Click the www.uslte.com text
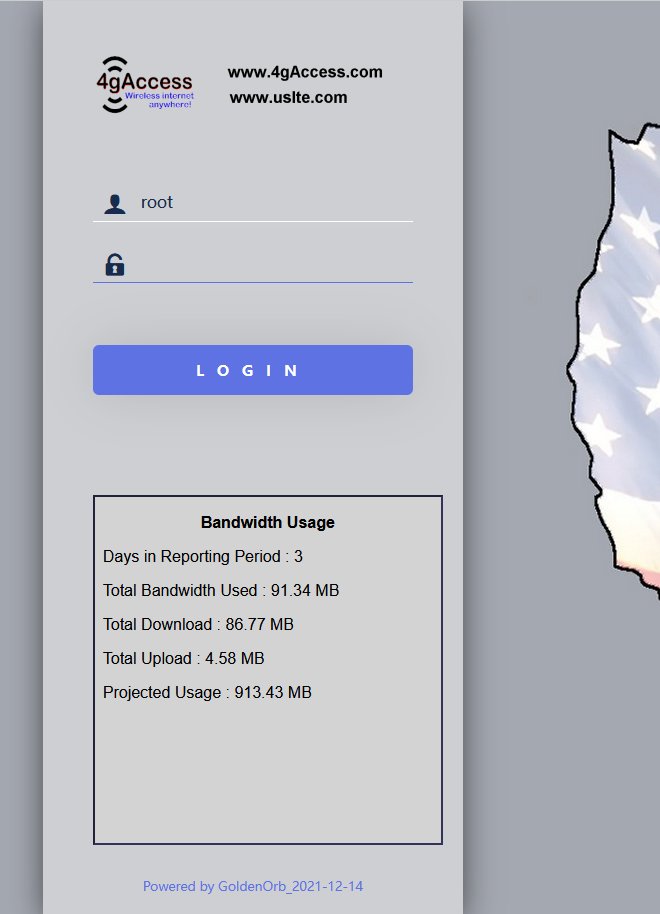 (x=289, y=97)
